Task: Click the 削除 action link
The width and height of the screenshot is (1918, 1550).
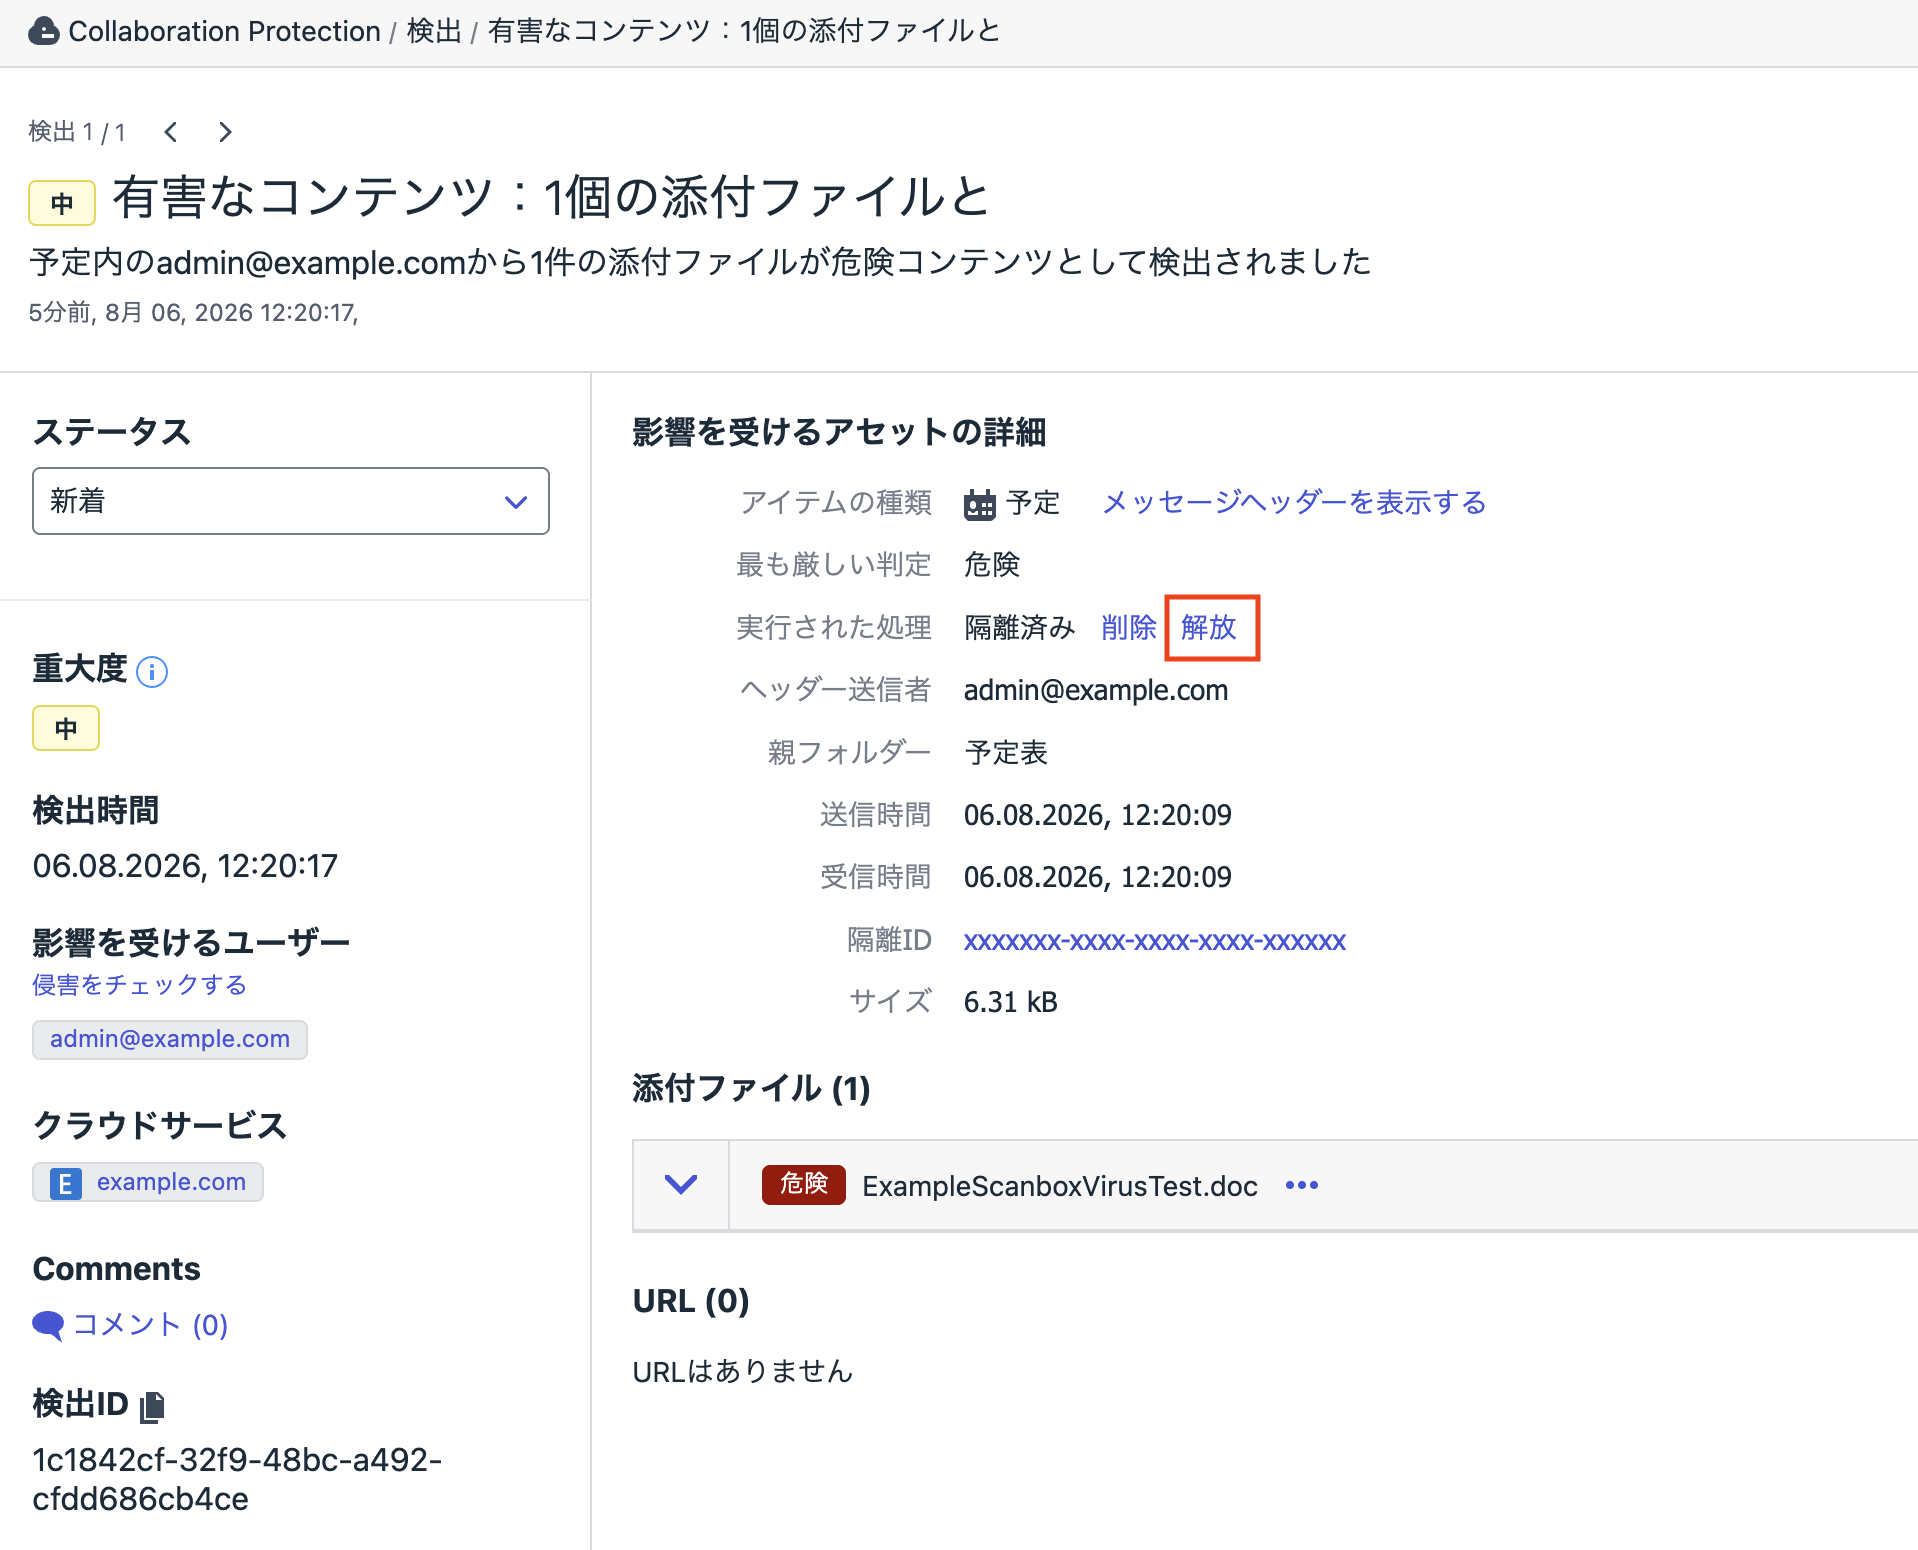Action: pos(1129,627)
